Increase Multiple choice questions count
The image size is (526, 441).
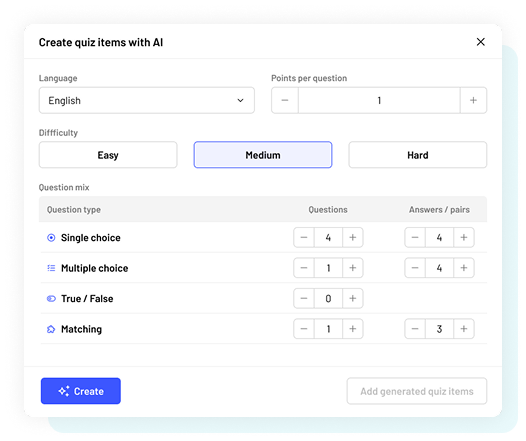coord(353,268)
